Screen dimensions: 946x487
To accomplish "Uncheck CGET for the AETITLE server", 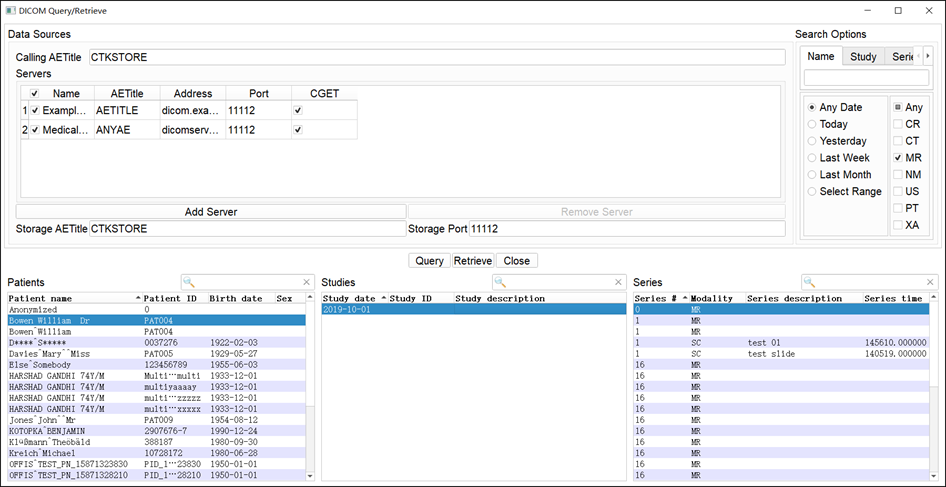I will pos(297,111).
